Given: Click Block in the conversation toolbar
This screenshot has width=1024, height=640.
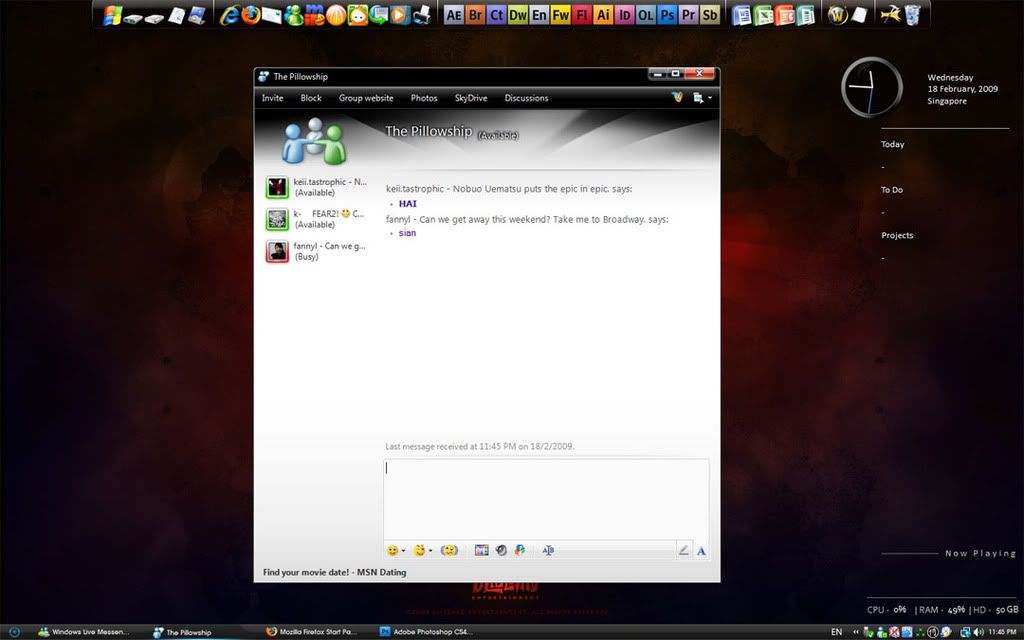Looking at the screenshot, I should 311,98.
